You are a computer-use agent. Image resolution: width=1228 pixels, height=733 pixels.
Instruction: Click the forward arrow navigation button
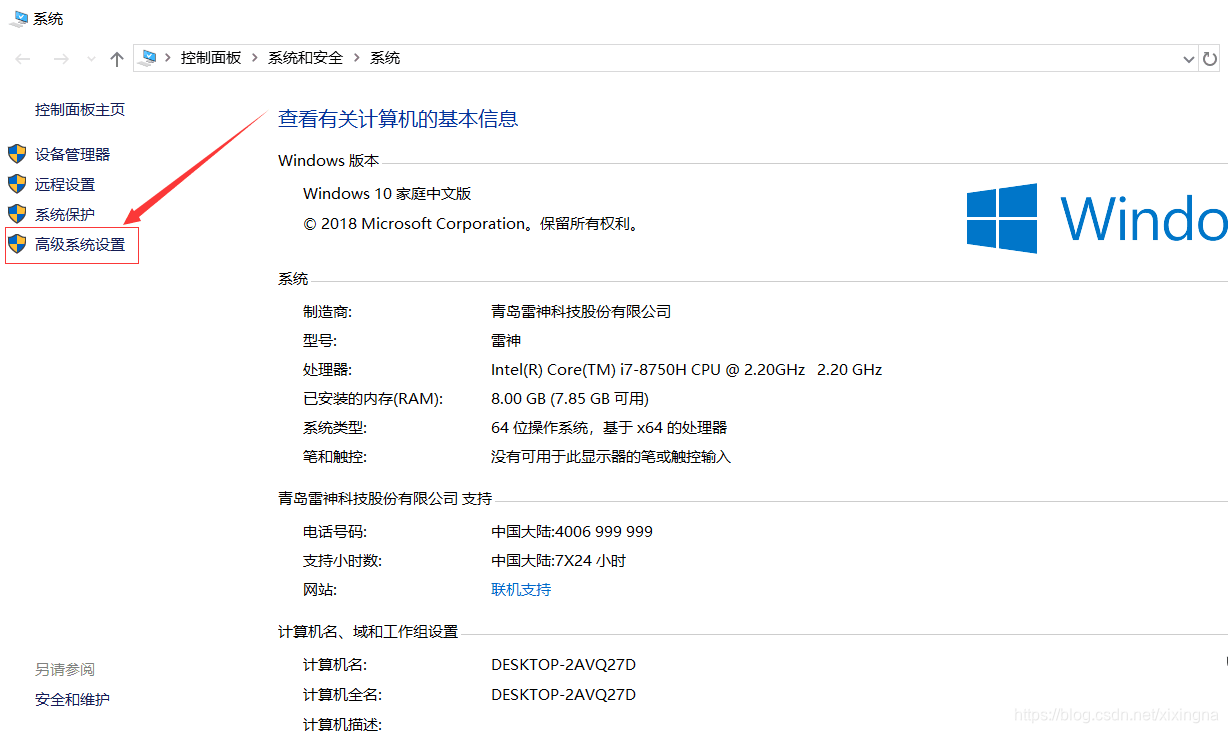61,59
